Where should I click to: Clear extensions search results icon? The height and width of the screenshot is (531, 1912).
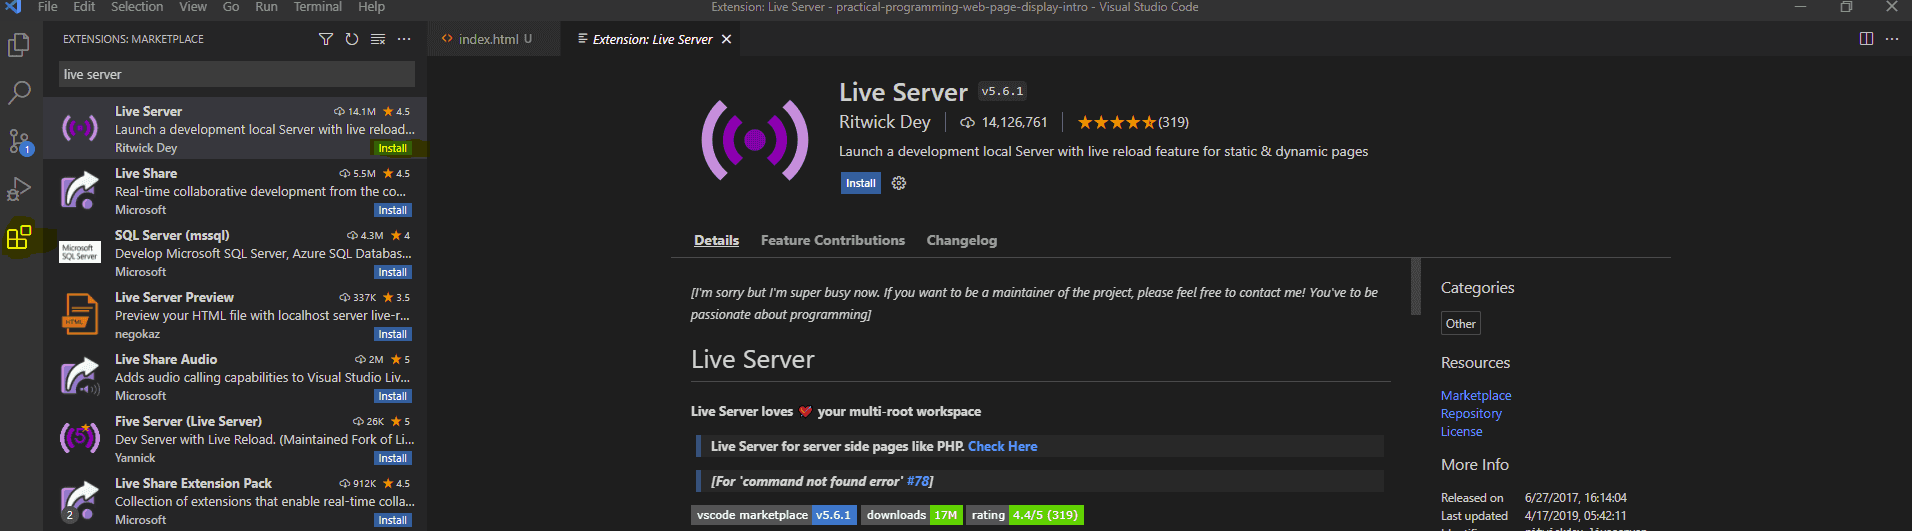[378, 39]
